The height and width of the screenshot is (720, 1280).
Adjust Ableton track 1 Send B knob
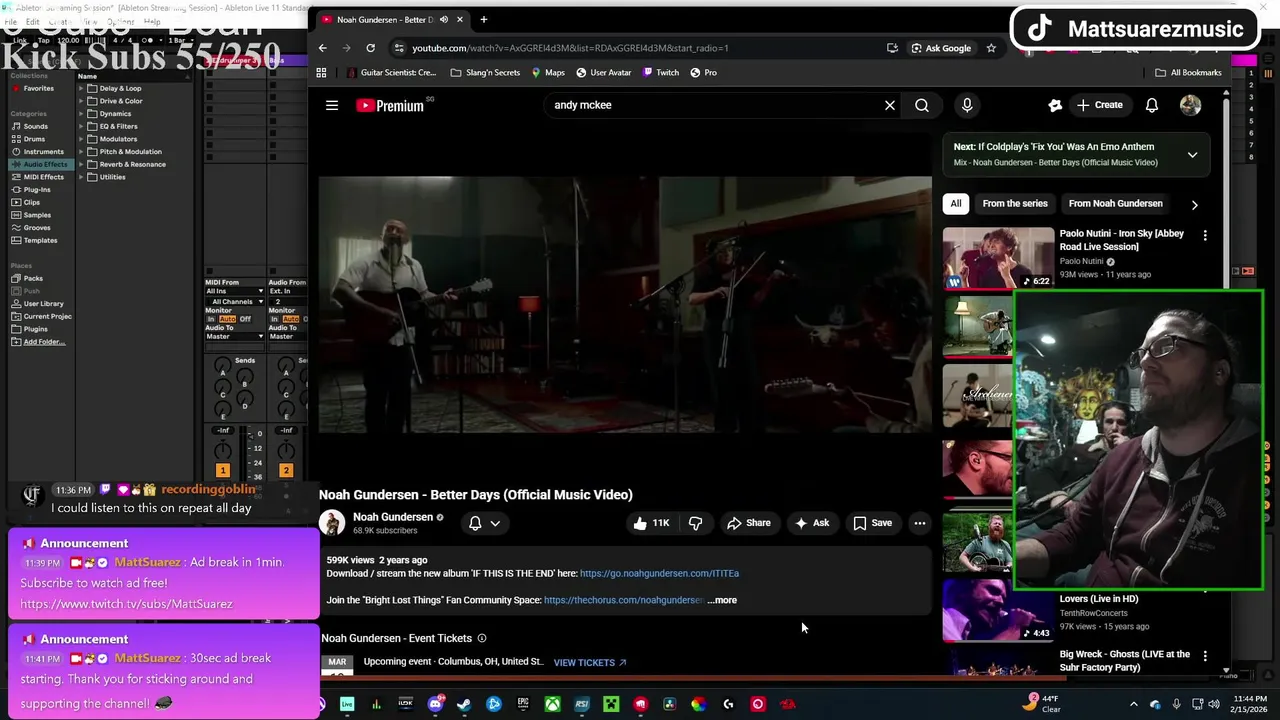[x=244, y=374]
